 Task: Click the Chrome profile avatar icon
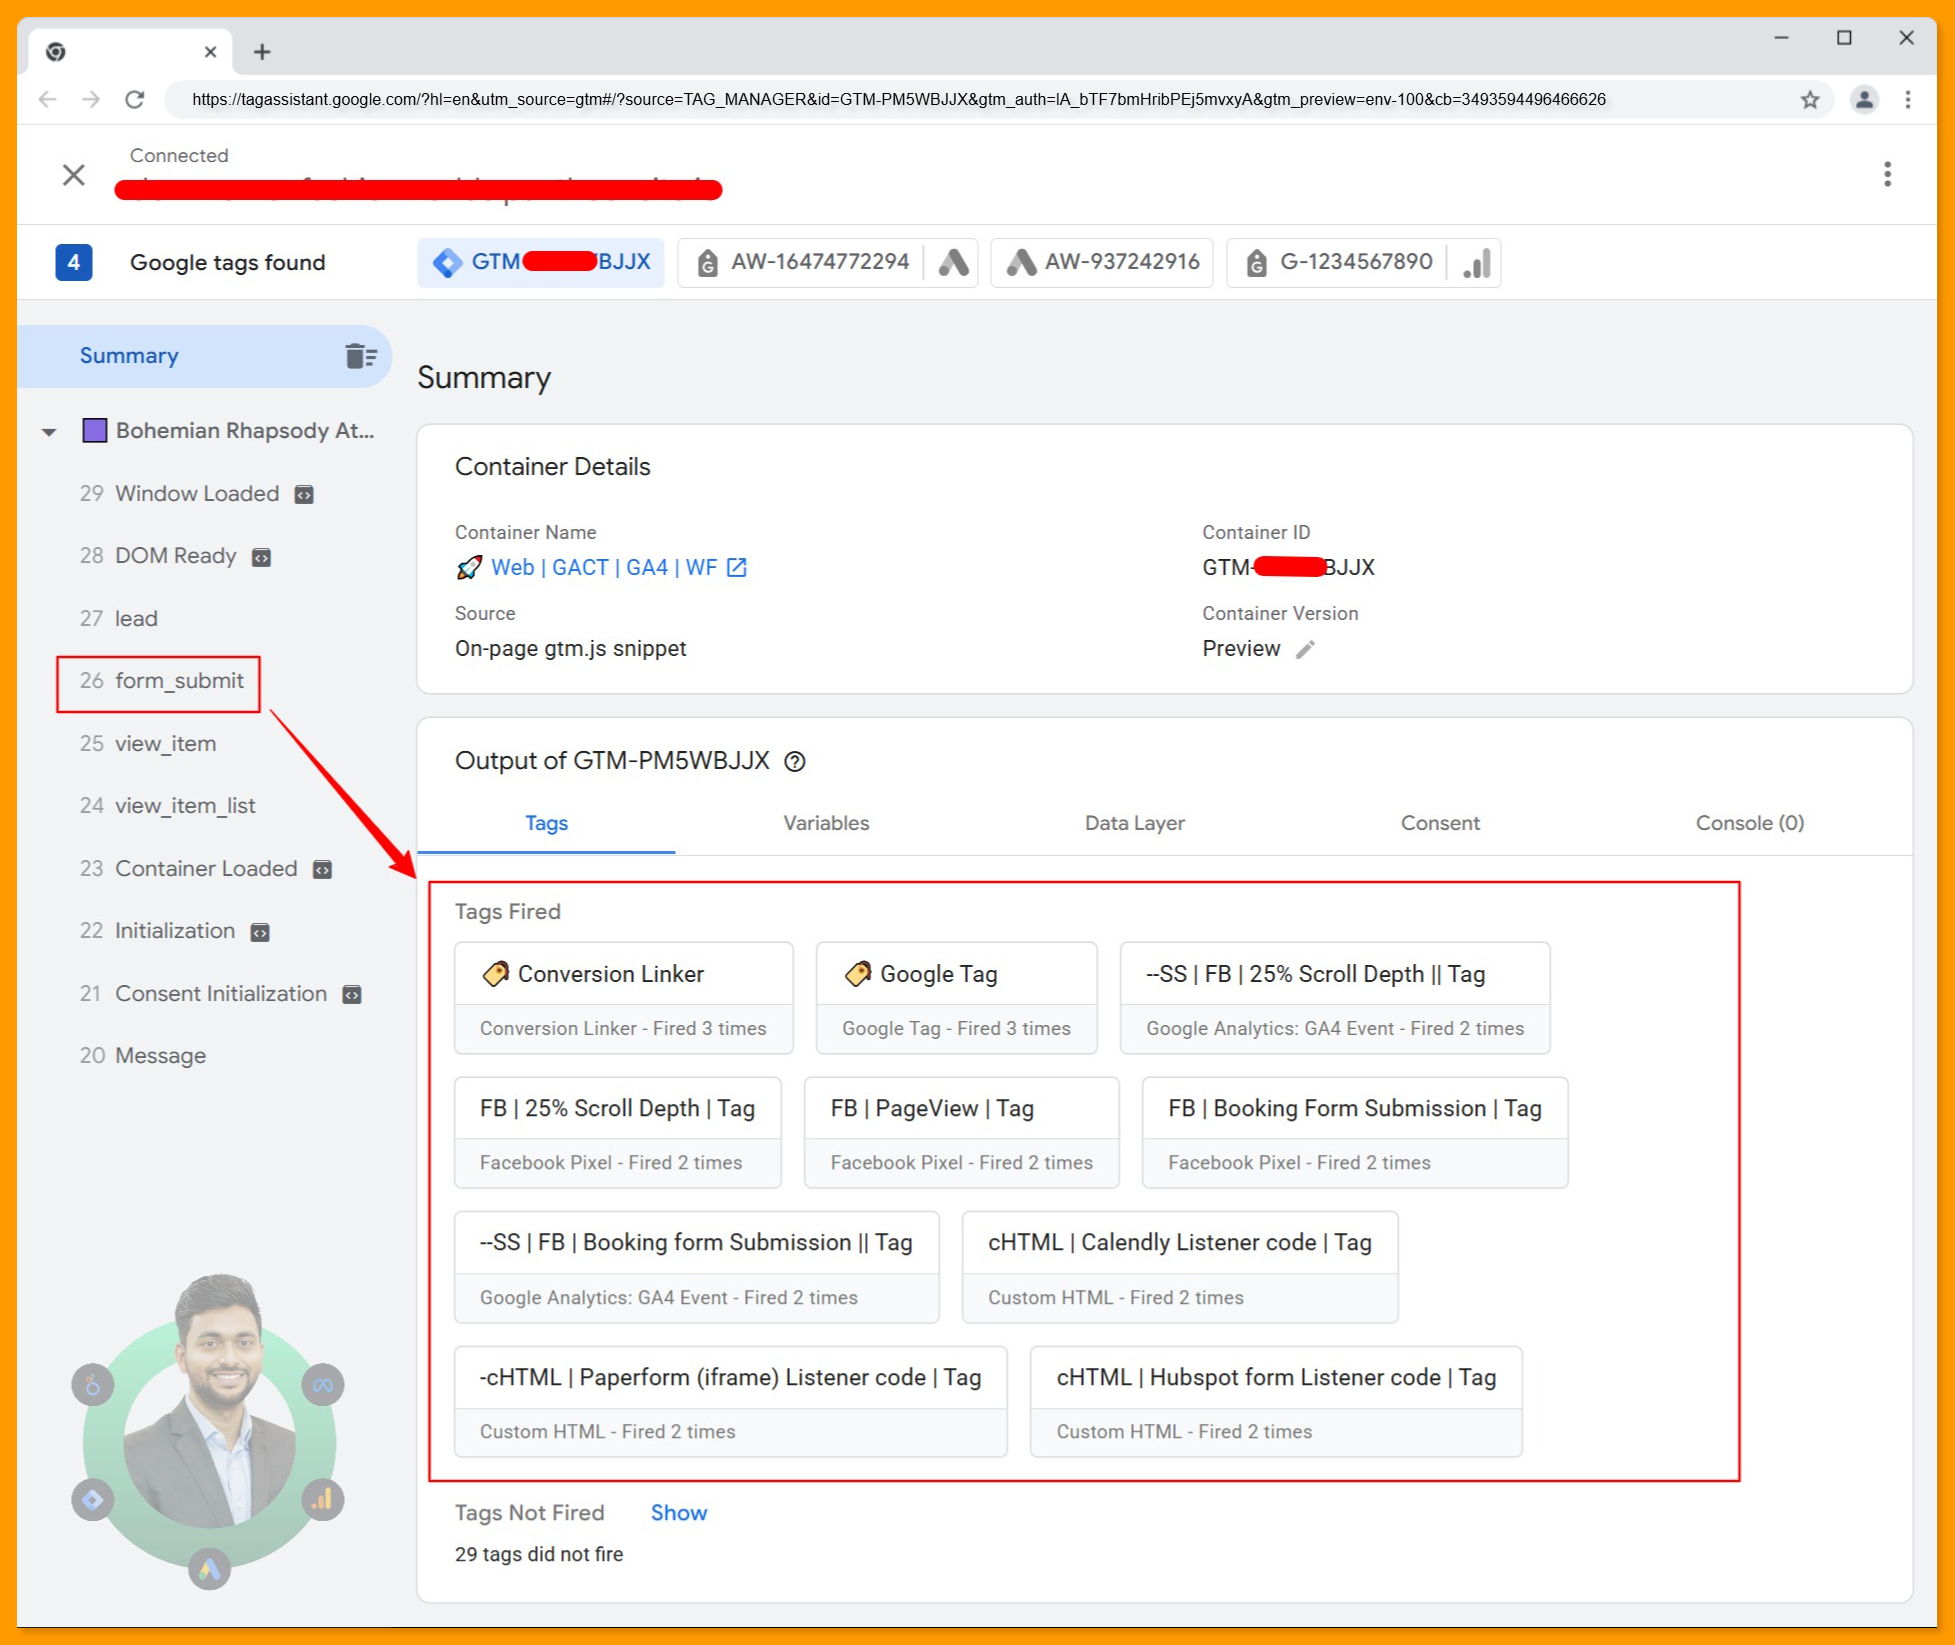1864,99
